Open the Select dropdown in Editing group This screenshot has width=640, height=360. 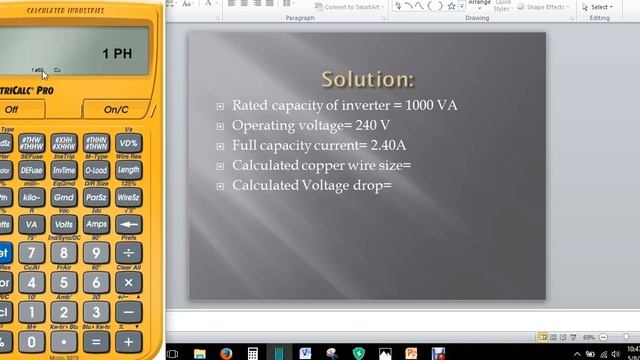[598, 7]
